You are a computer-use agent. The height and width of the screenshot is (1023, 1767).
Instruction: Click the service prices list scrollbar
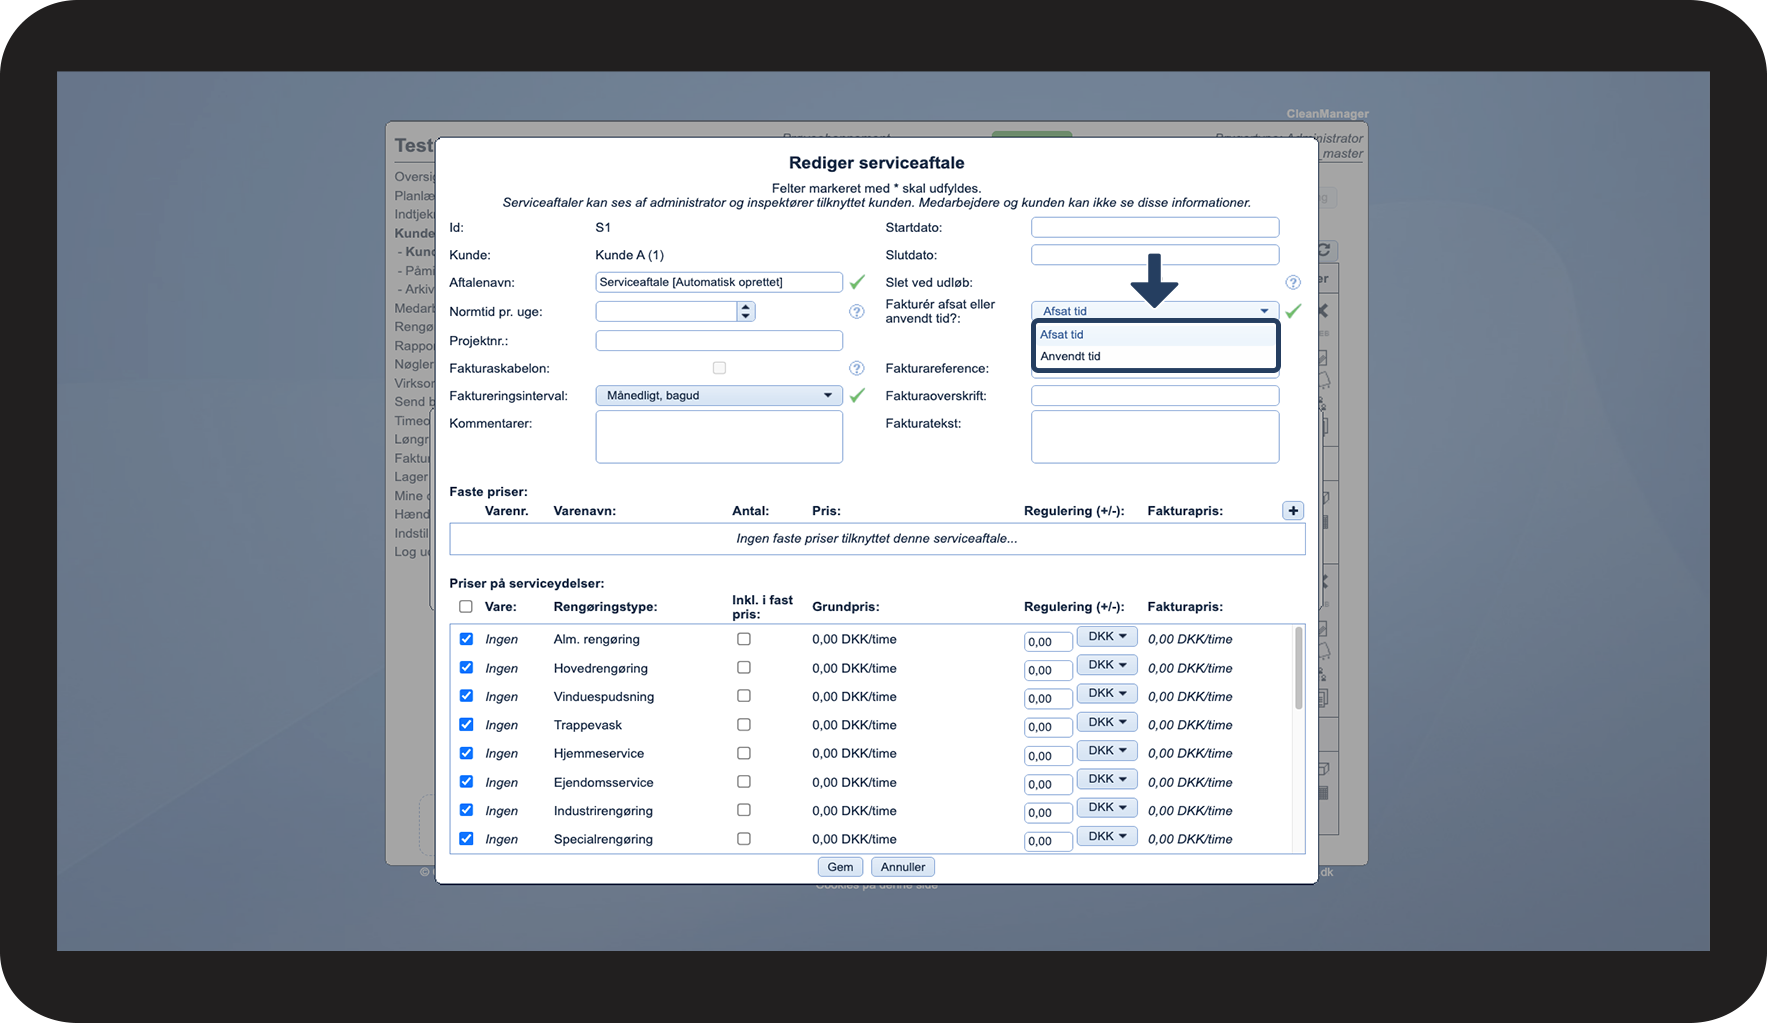(x=1298, y=668)
